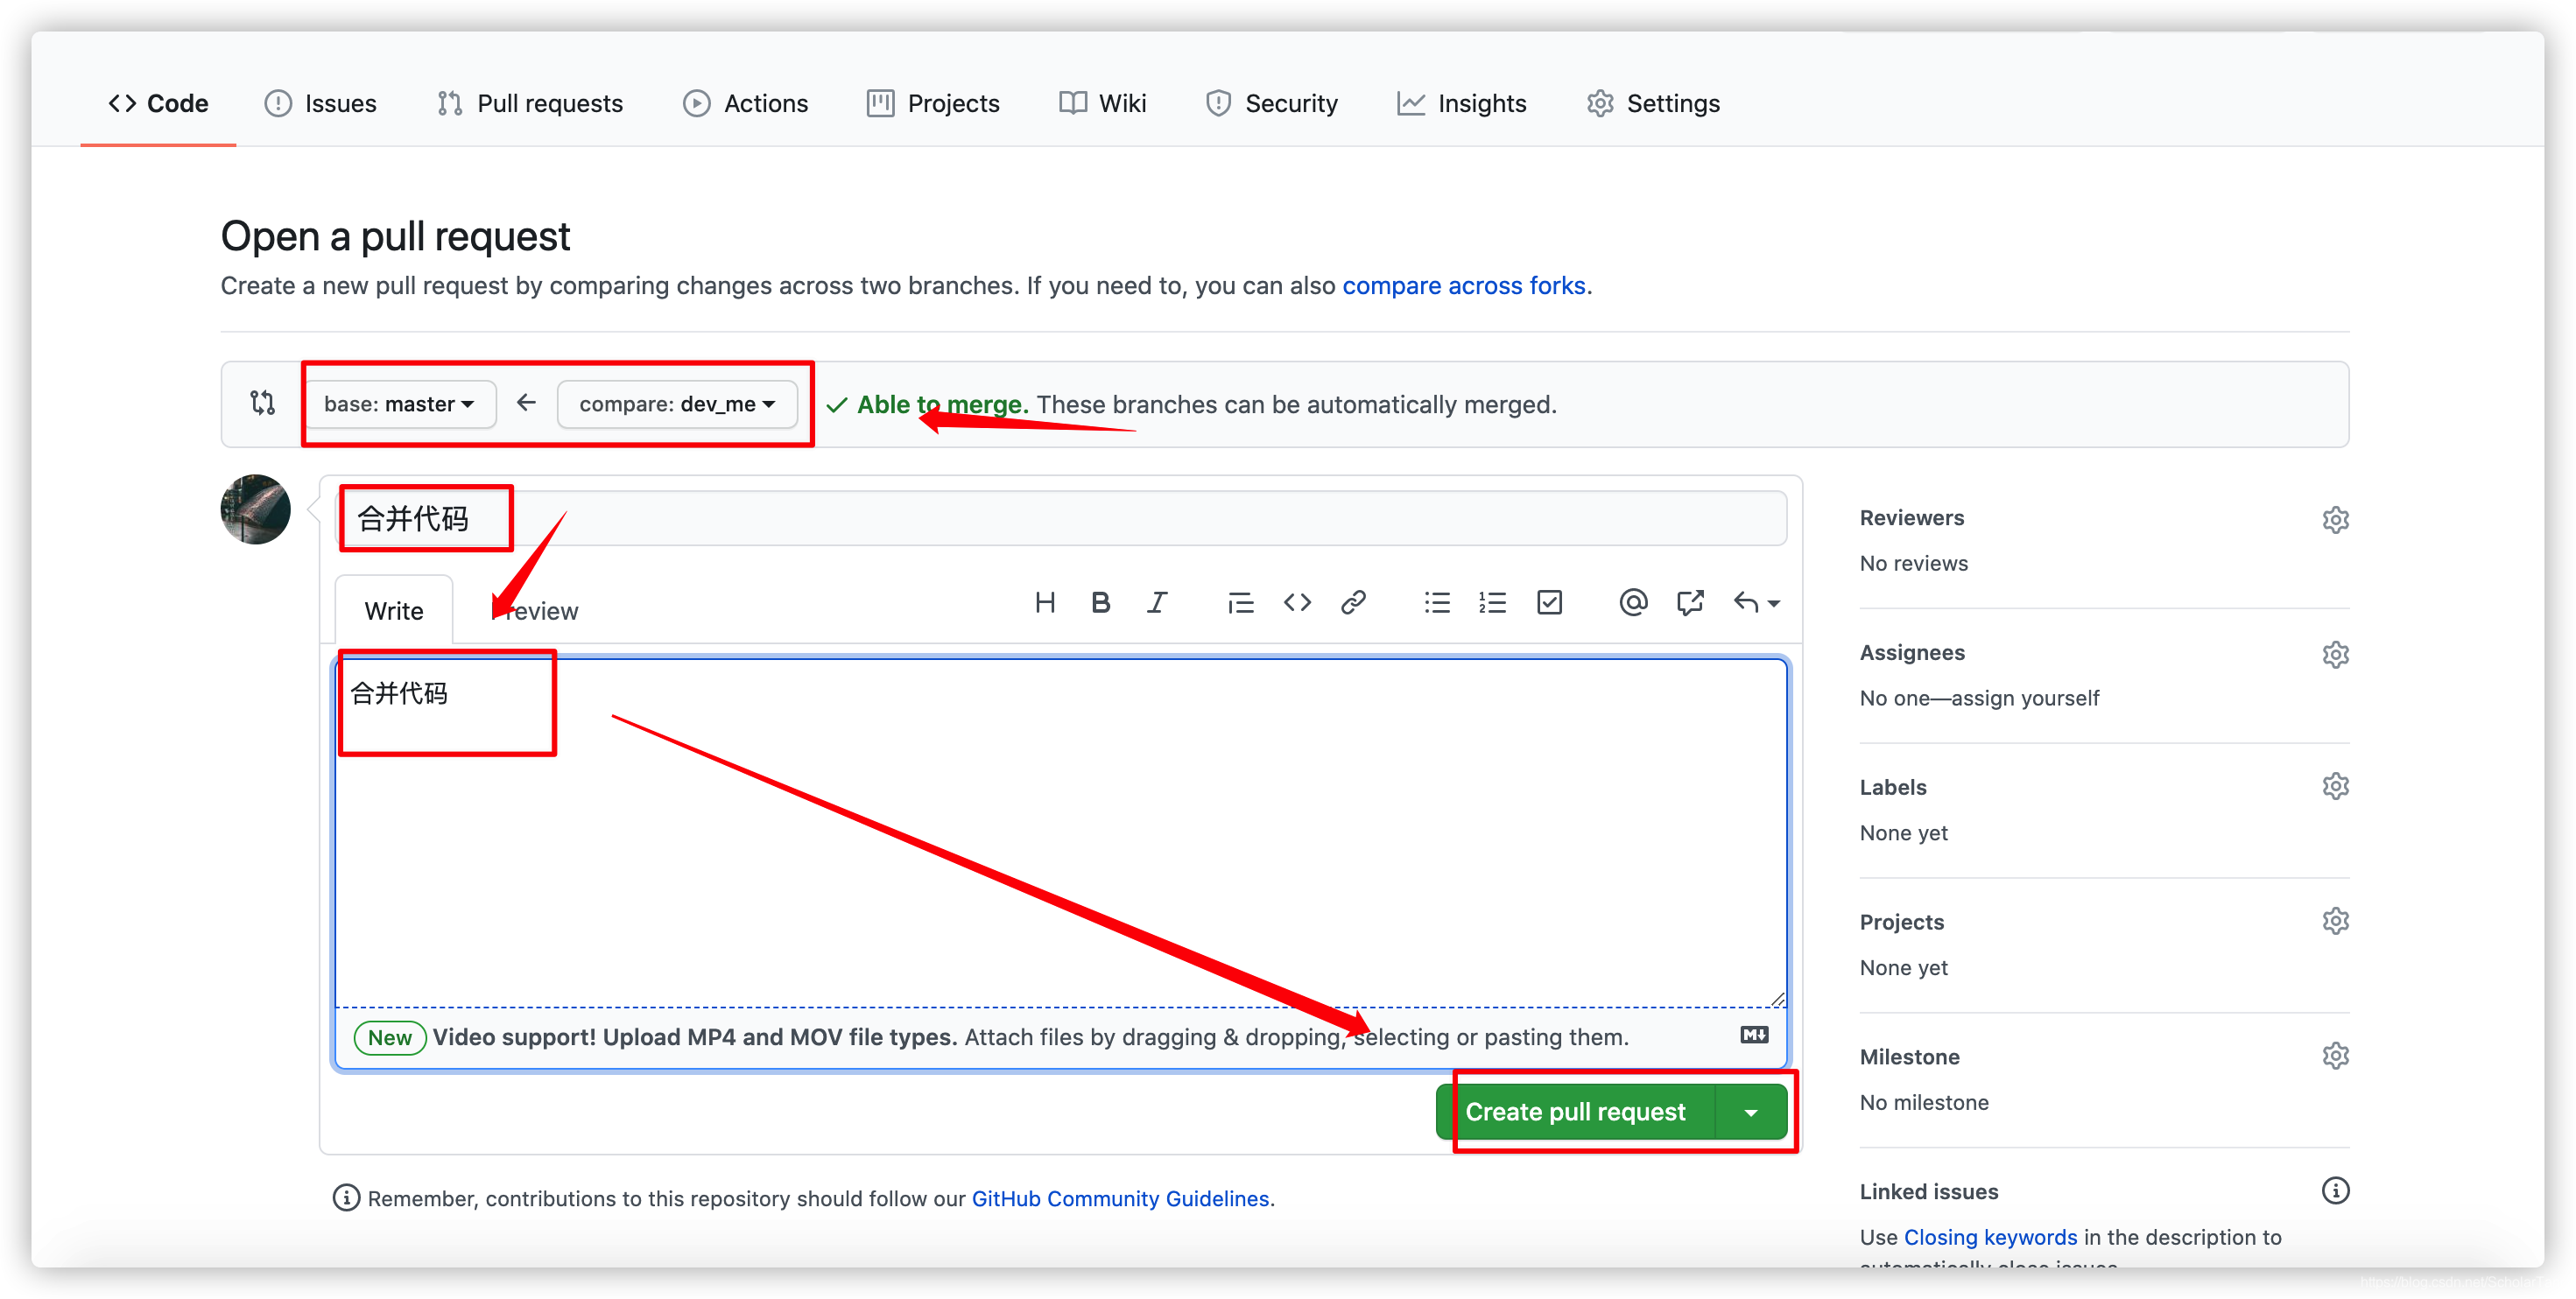Open the GitHub Community Guidelines link

[1120, 1198]
